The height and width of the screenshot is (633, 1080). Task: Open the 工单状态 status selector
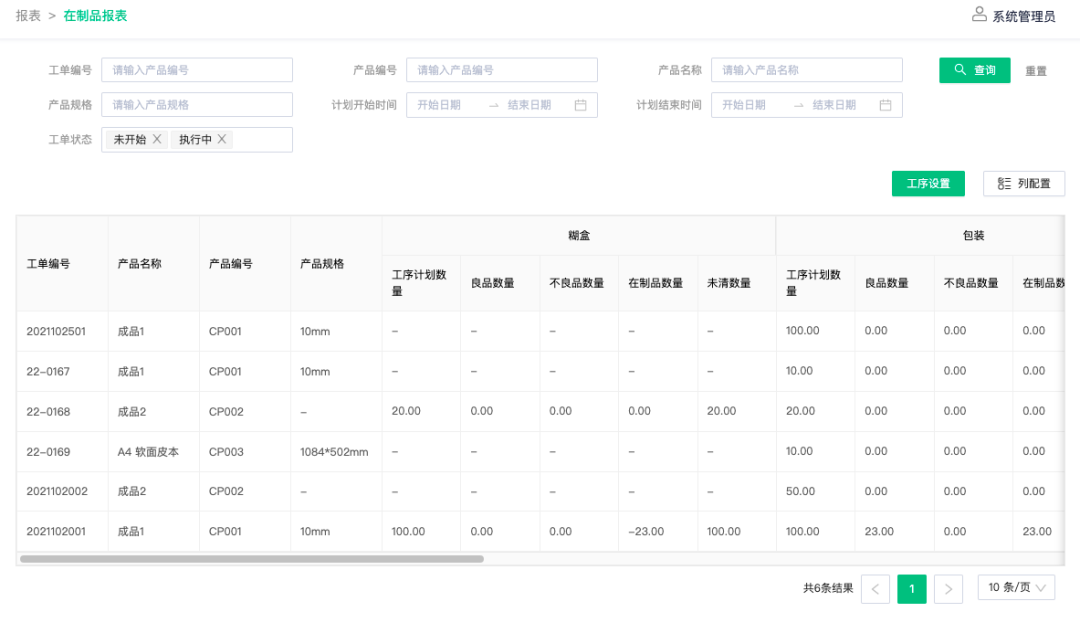coord(262,140)
